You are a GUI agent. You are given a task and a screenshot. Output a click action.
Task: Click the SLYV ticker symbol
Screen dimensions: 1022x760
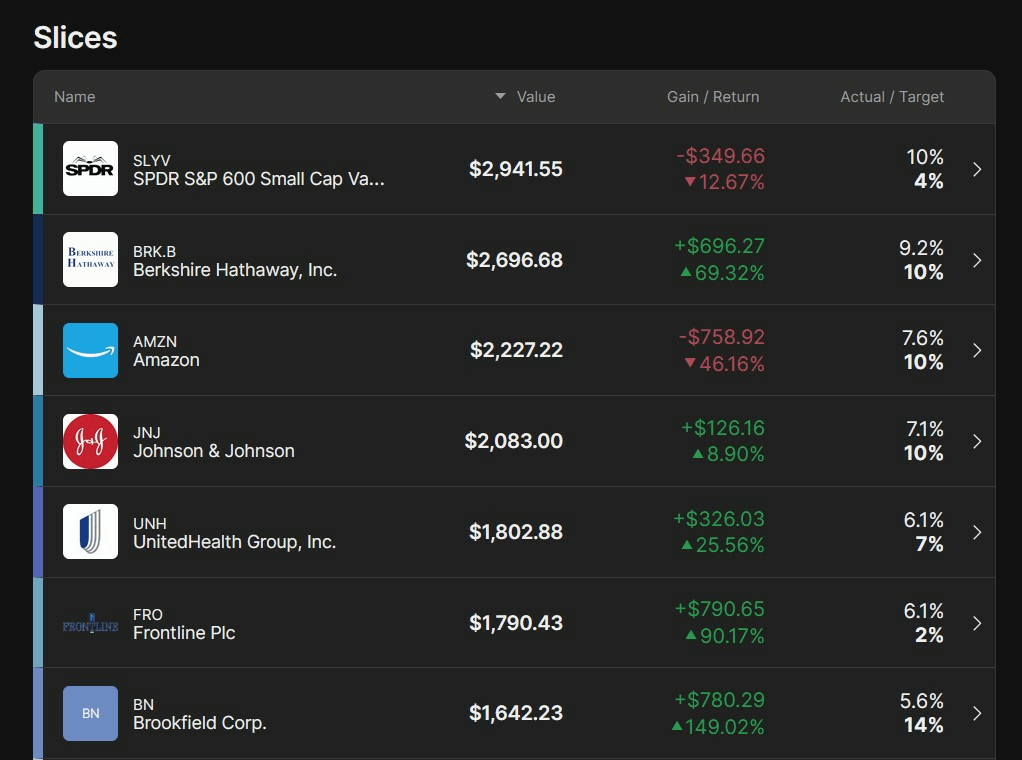(152, 160)
